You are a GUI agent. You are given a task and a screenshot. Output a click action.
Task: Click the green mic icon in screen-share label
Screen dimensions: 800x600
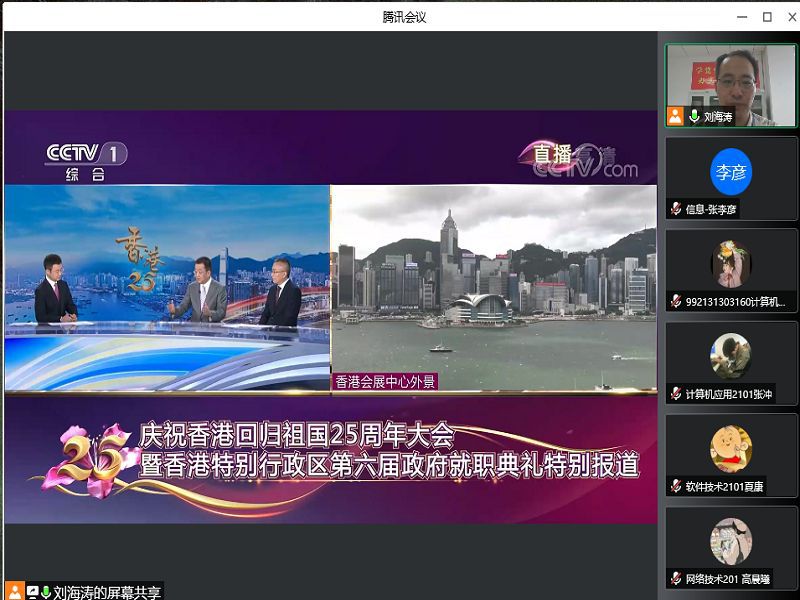pos(45,591)
